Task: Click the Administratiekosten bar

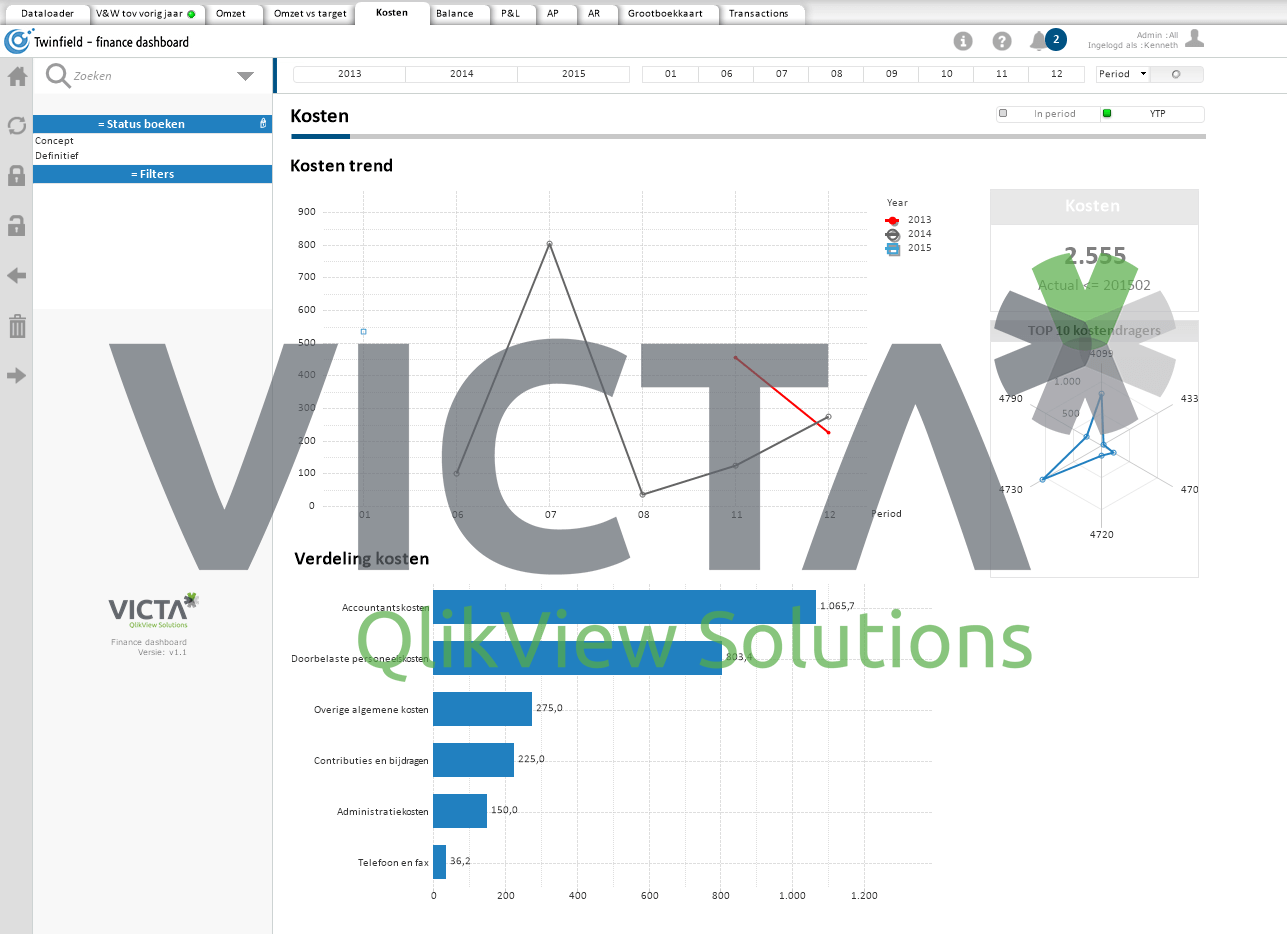Action: tap(460, 811)
